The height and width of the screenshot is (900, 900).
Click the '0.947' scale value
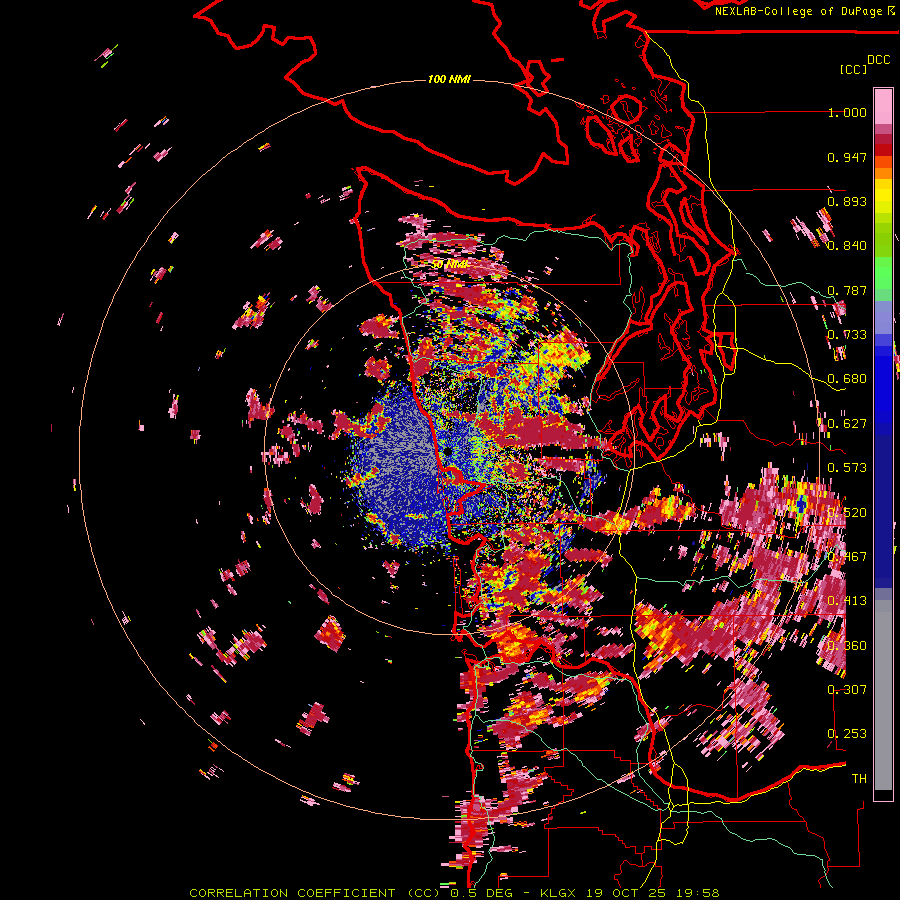(x=847, y=157)
